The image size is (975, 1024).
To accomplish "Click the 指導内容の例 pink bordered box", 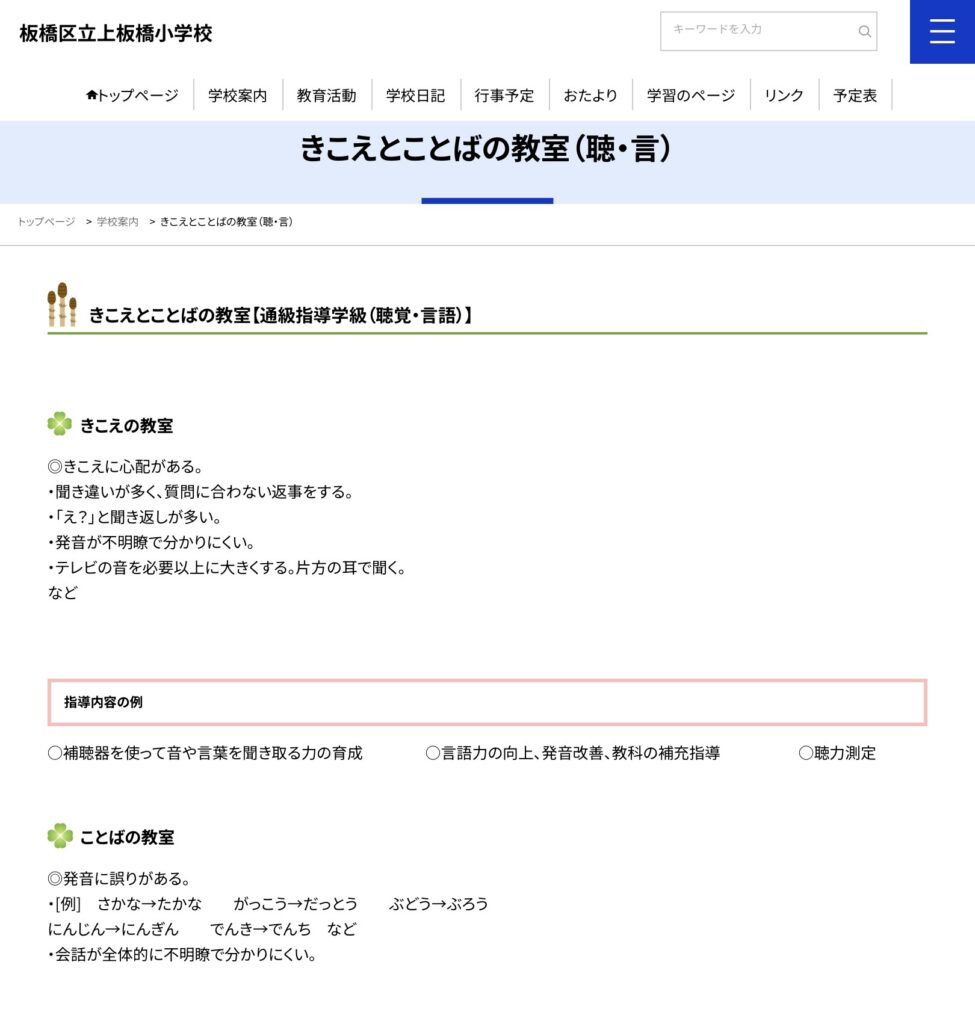I will tap(487, 702).
